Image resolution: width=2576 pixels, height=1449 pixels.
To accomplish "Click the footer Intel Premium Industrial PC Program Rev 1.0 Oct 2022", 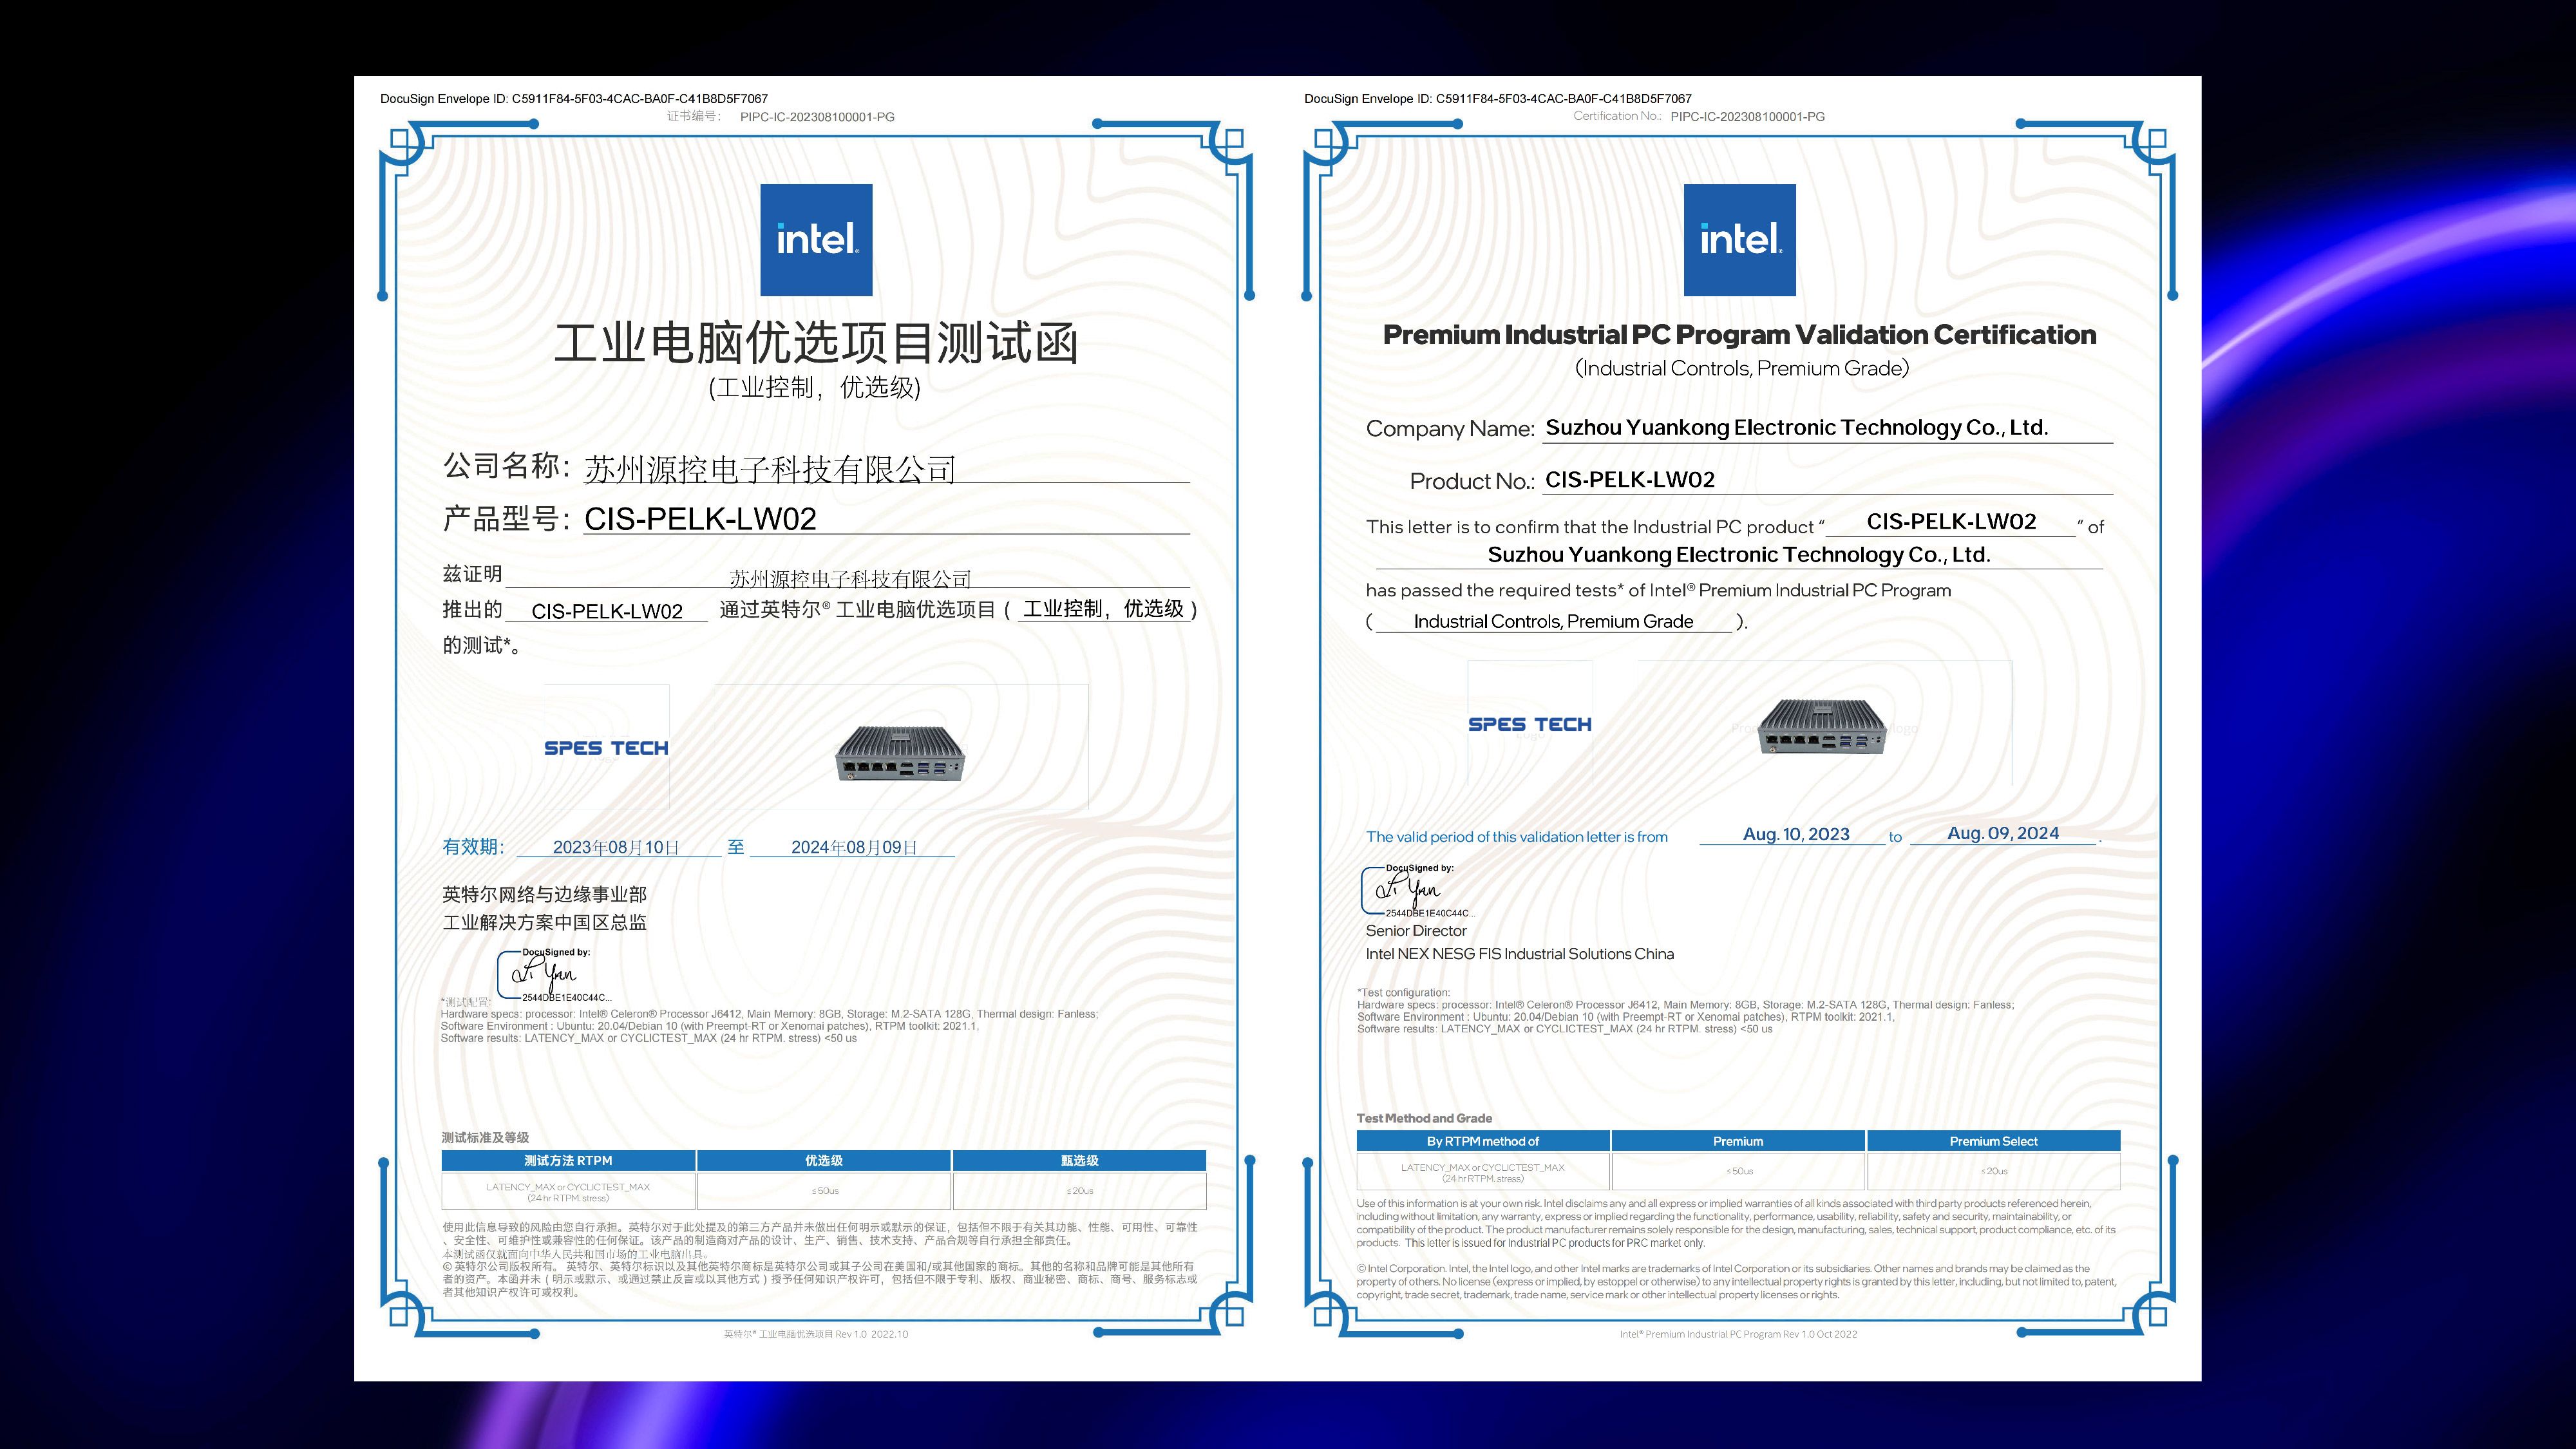I will pos(1738,1334).
